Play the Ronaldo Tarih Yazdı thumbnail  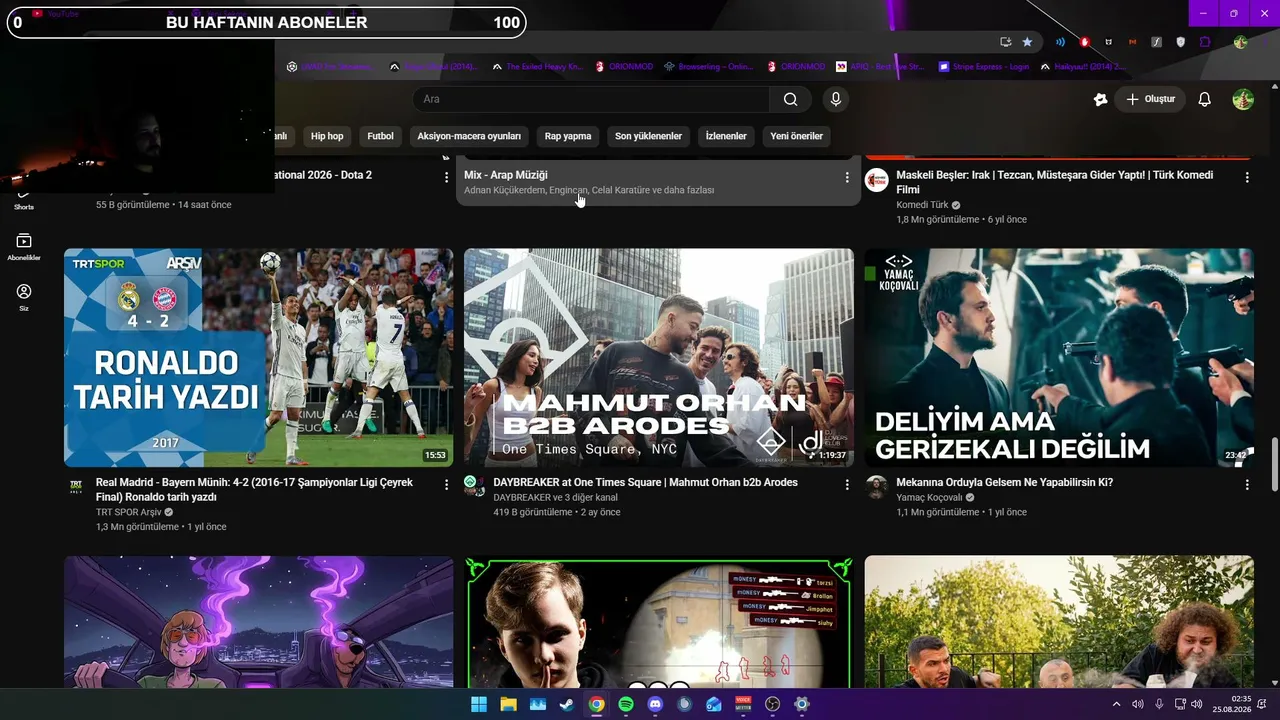pos(258,358)
